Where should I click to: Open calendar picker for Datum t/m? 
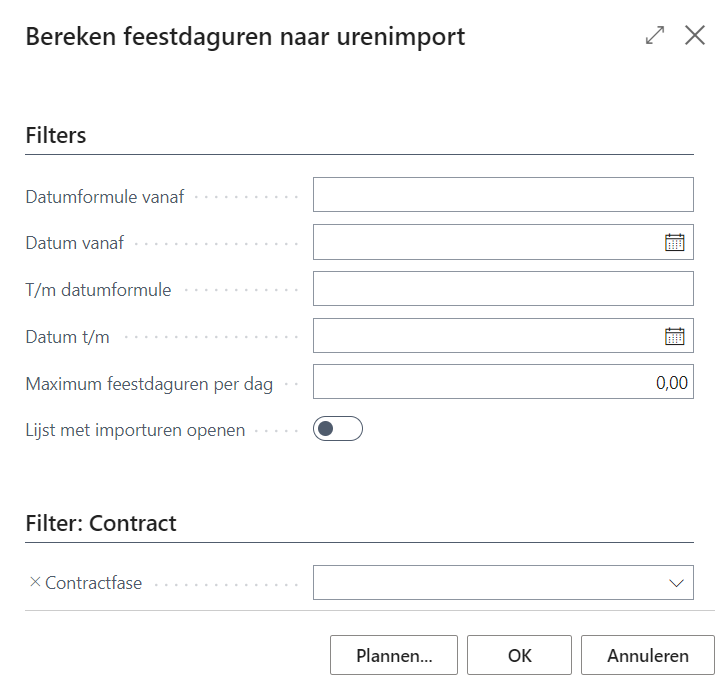click(x=675, y=336)
